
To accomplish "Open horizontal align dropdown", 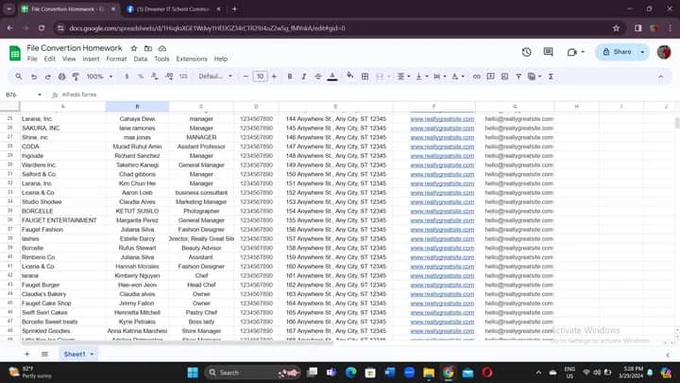I will click(404, 76).
